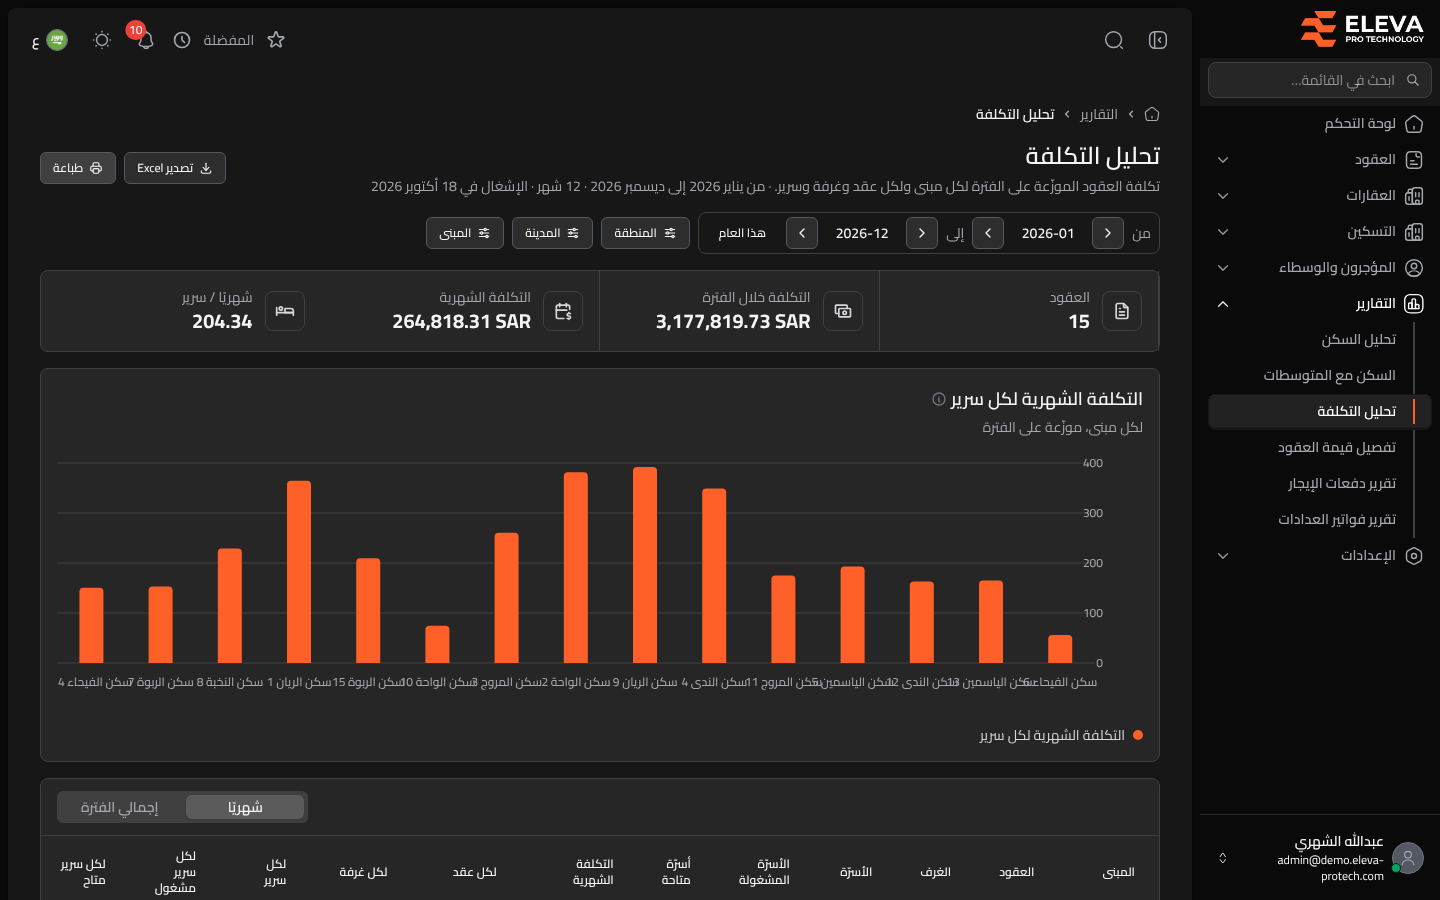Image resolution: width=1440 pixels, height=900 pixels.
Task: Click the info icon beside the chart title
Action: tap(939, 399)
